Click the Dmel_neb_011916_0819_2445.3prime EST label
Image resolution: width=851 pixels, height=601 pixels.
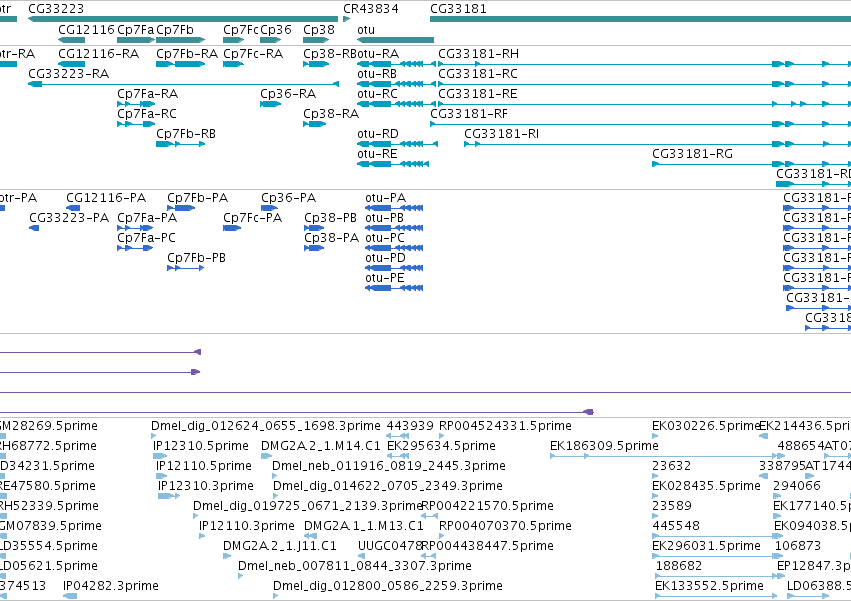(x=389, y=466)
